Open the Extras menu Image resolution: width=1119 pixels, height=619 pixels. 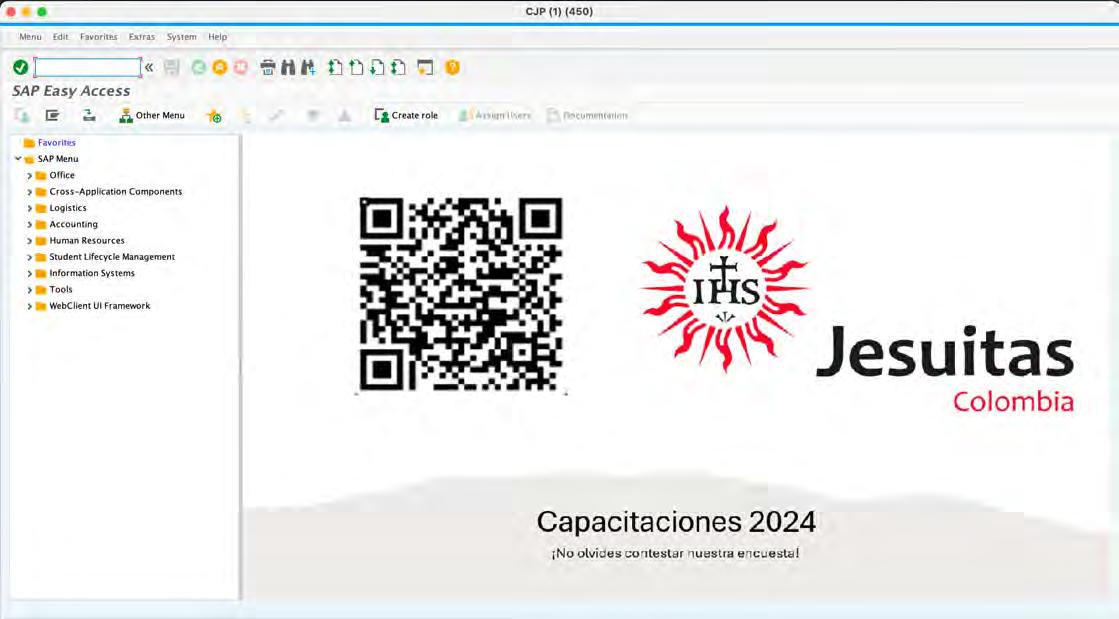[x=142, y=36]
